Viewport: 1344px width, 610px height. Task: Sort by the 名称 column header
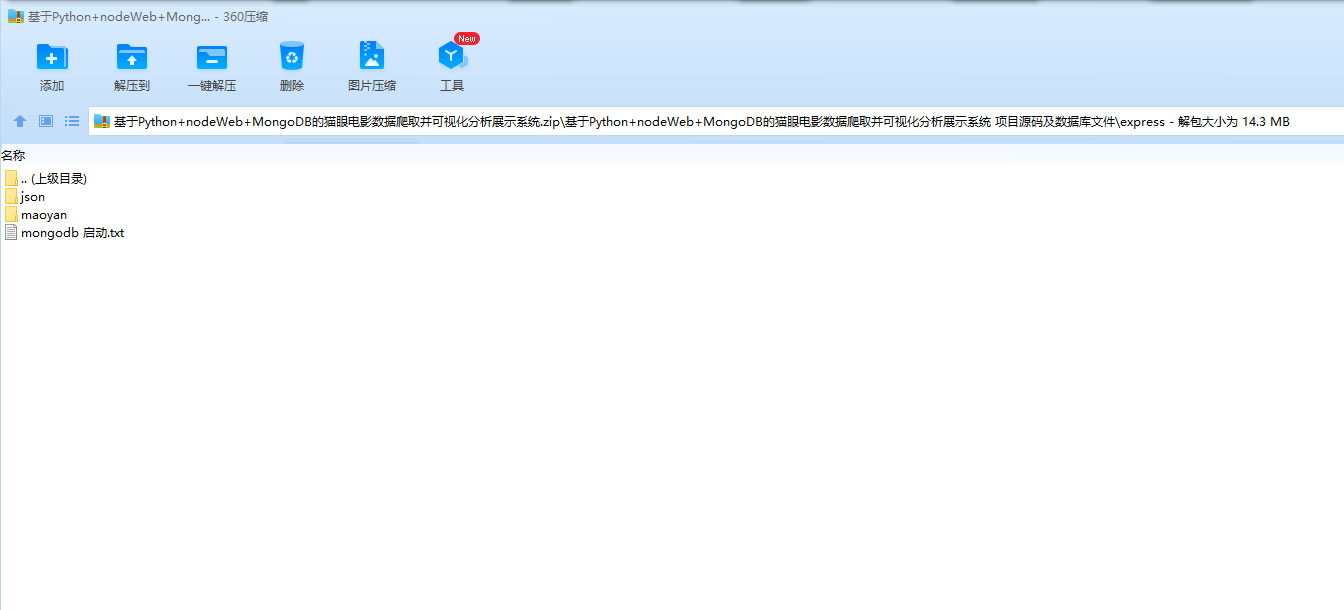pos(13,155)
